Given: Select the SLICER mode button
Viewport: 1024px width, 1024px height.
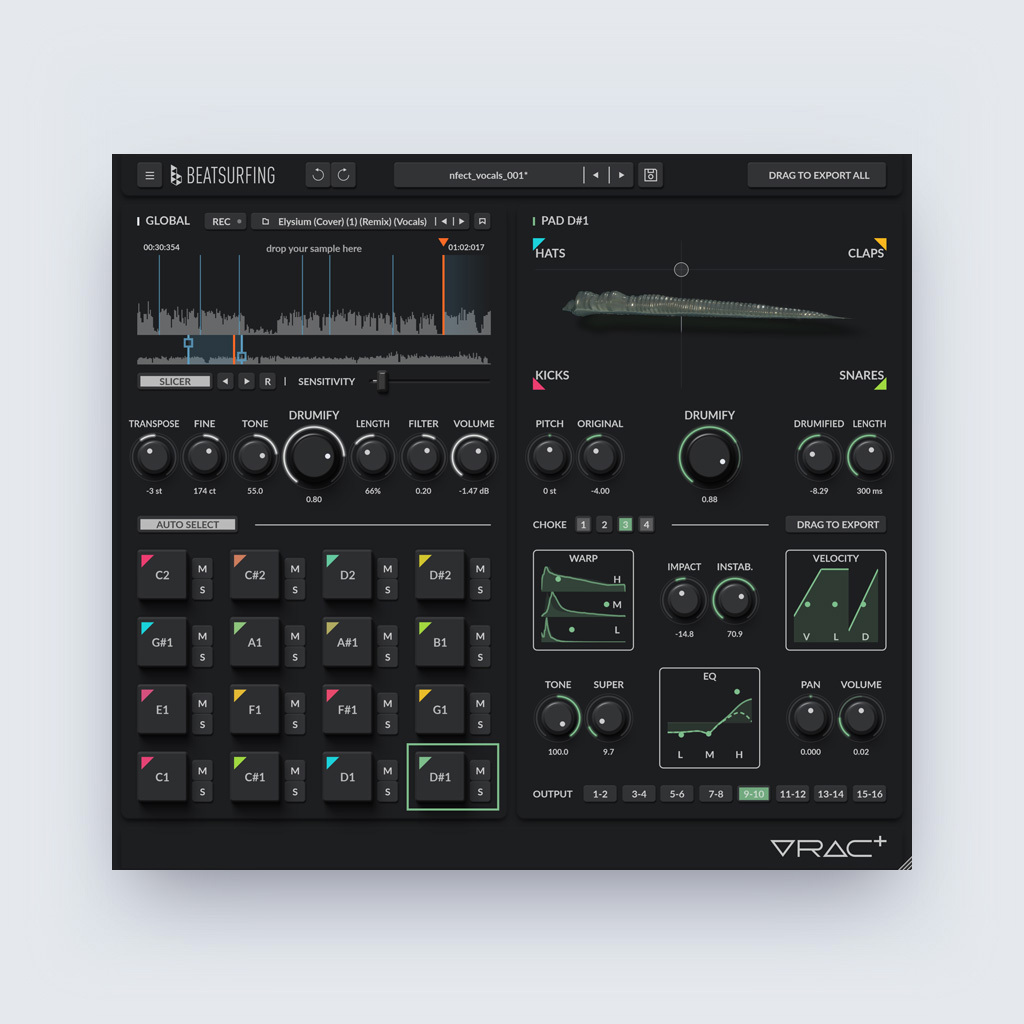Looking at the screenshot, I should point(175,381).
